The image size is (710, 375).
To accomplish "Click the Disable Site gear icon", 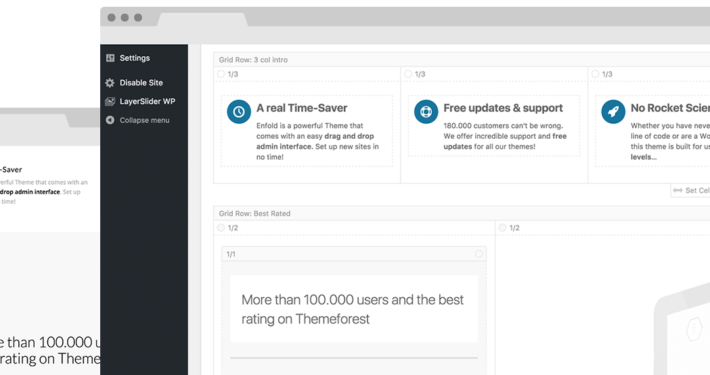I will tap(110, 83).
